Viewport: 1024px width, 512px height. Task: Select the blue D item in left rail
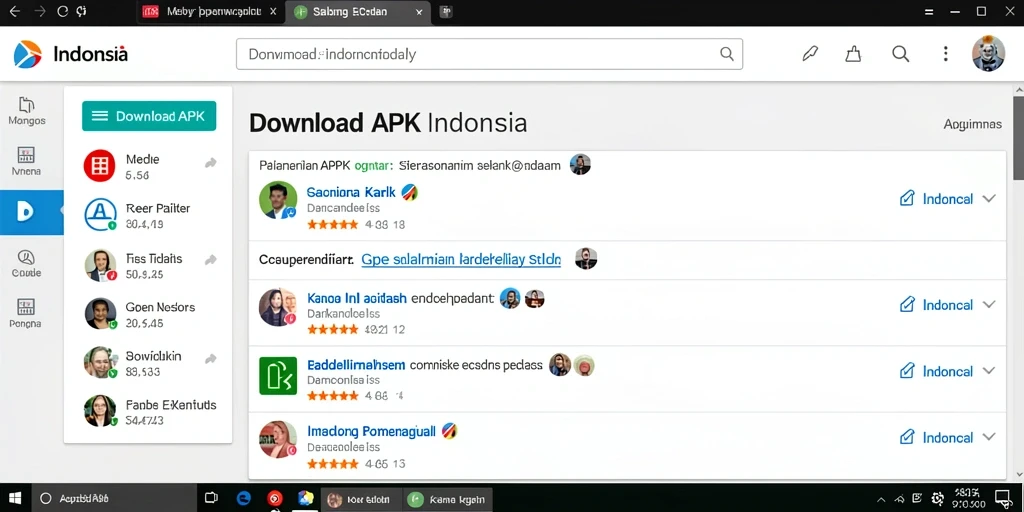coord(31,212)
